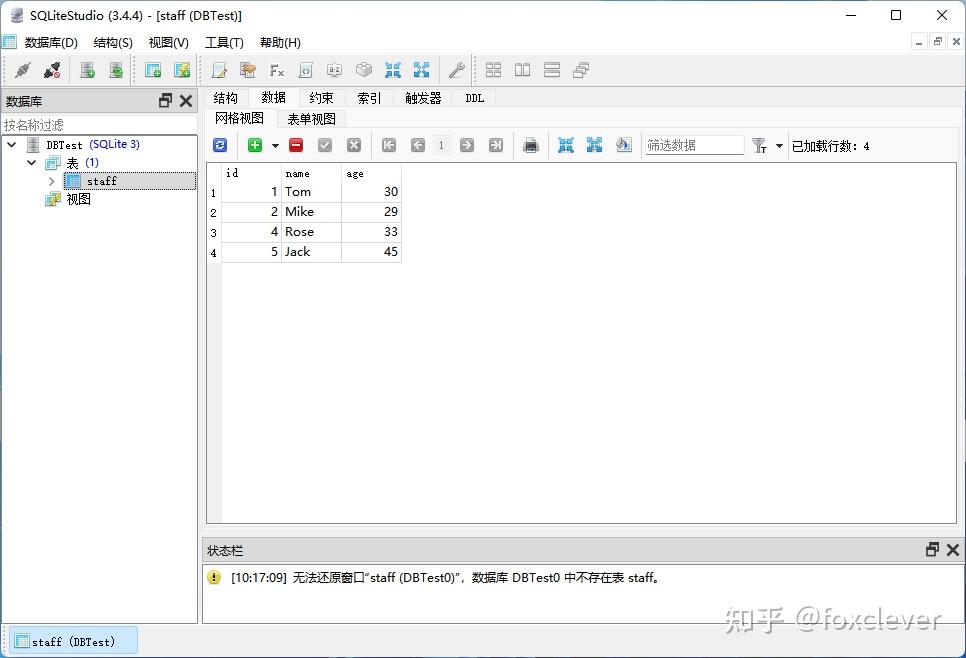Viewport: 966px width, 658px height.
Task: Click the inward arrows icon in data toolbar
Action: (x=566, y=145)
